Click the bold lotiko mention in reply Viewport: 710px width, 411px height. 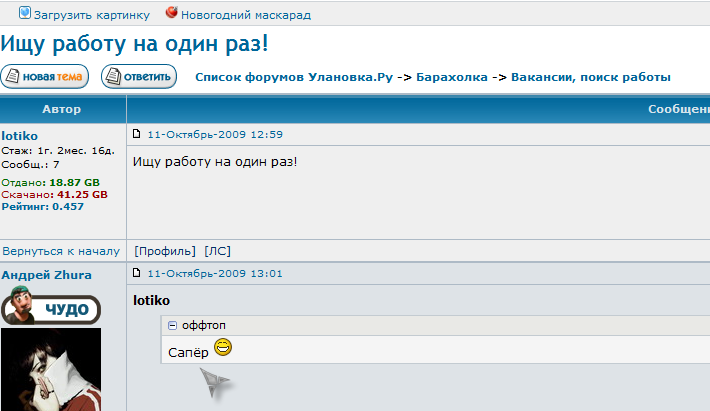[151, 301]
